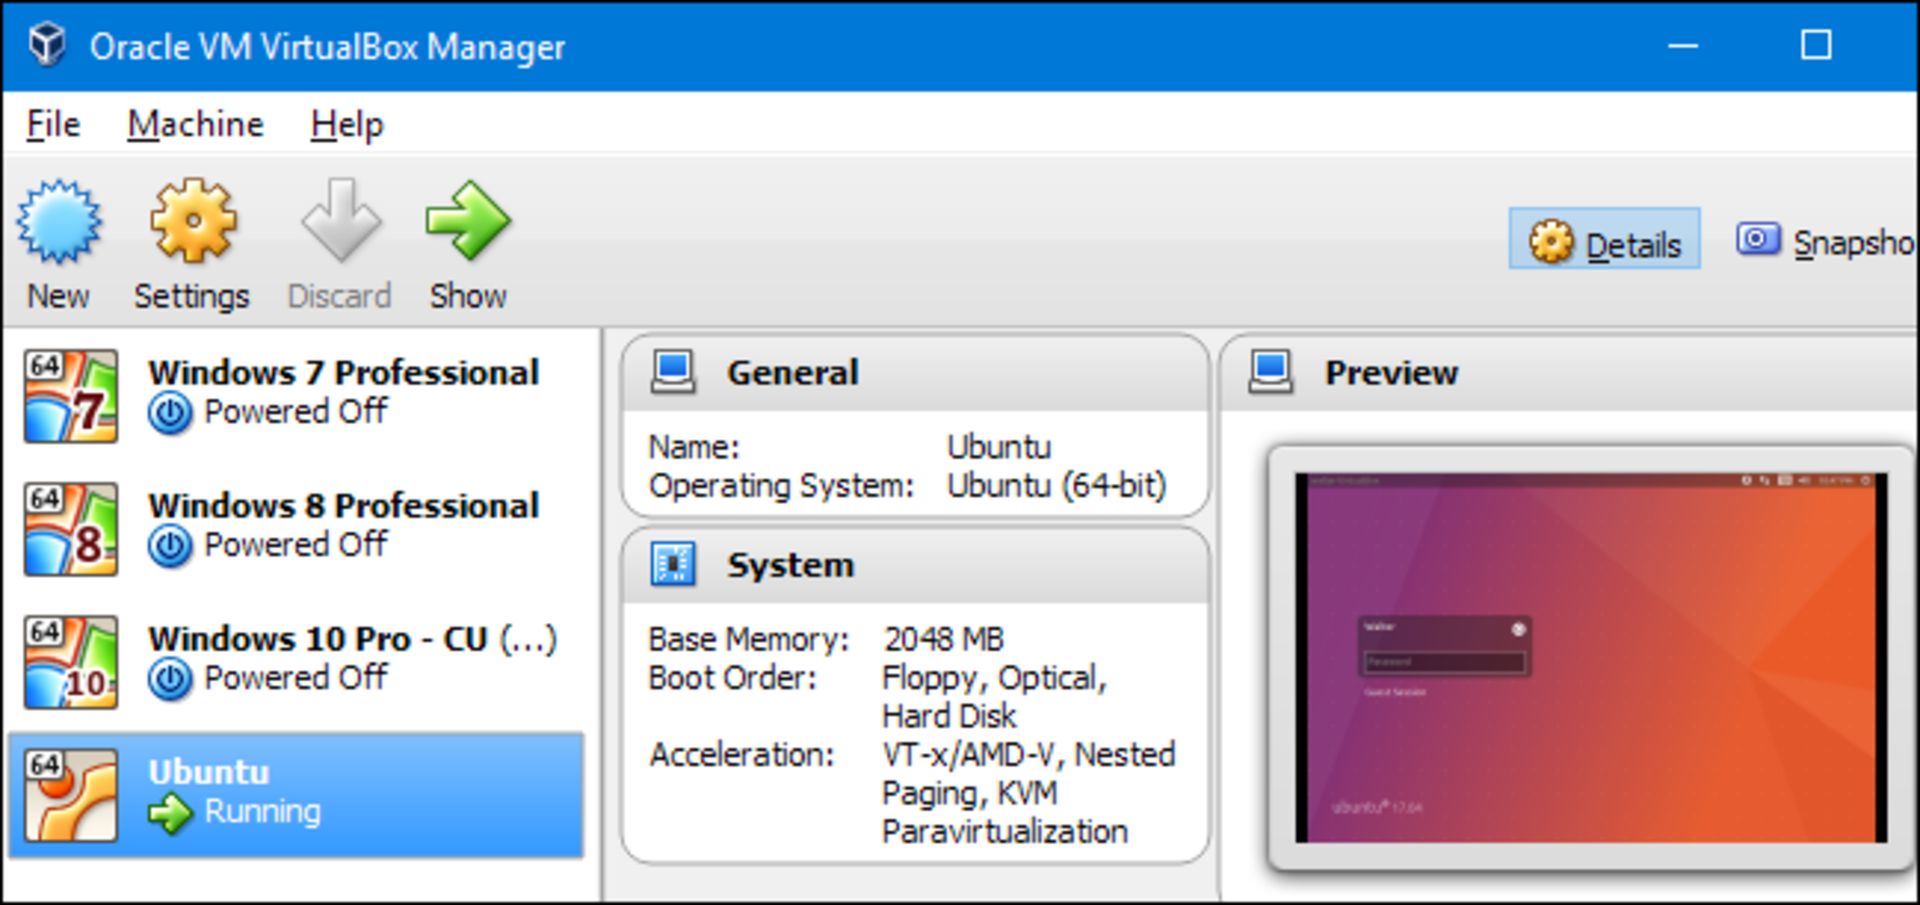This screenshot has width=1920, height=905.
Task: Click the Powered Off status of Windows 7
Action: coord(295,412)
